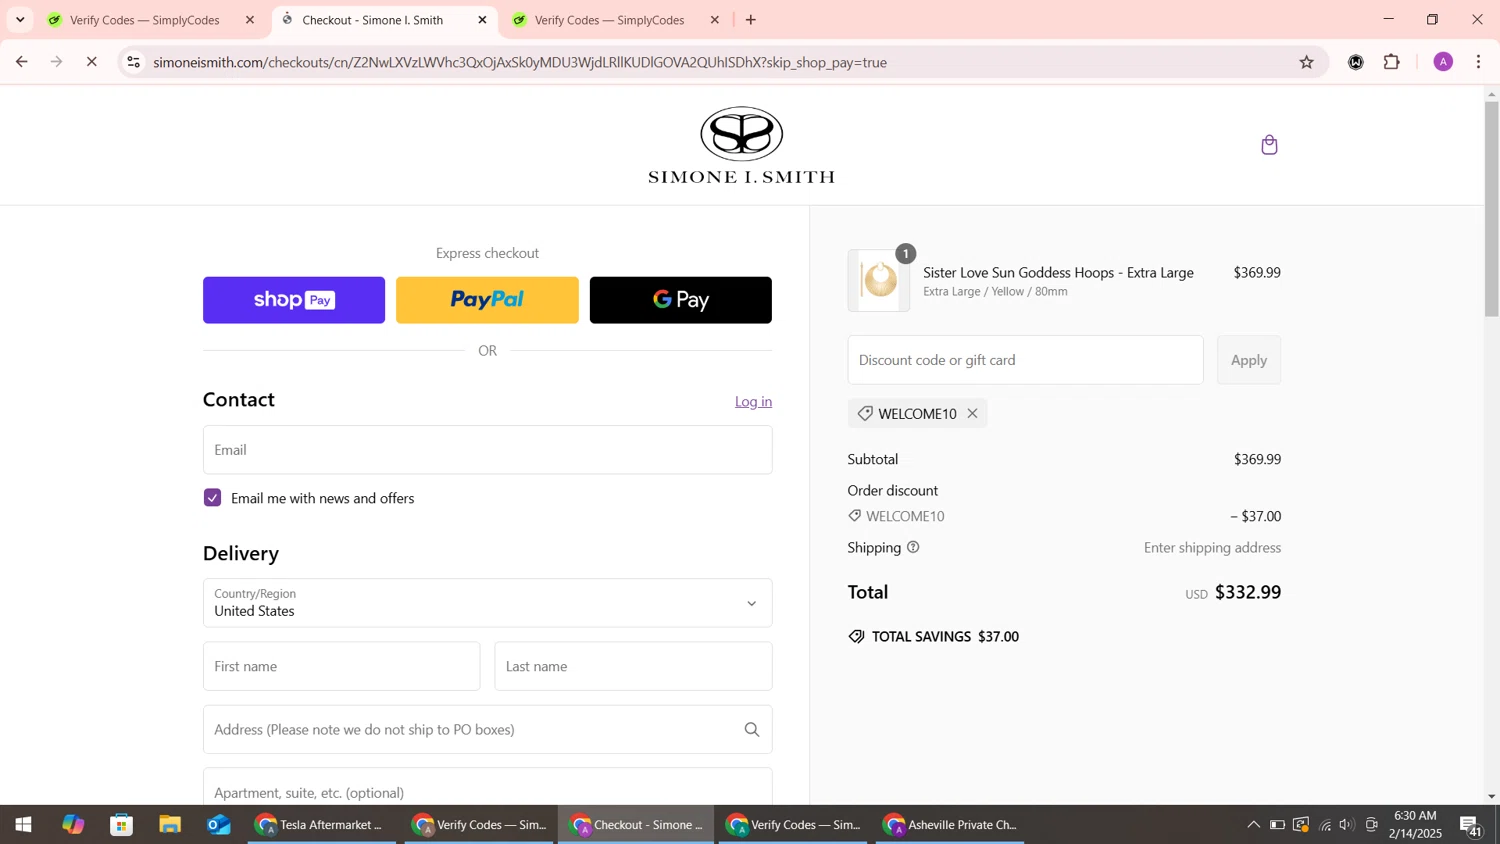Click the address bar URL
The width and height of the screenshot is (1500, 844).
(520, 62)
